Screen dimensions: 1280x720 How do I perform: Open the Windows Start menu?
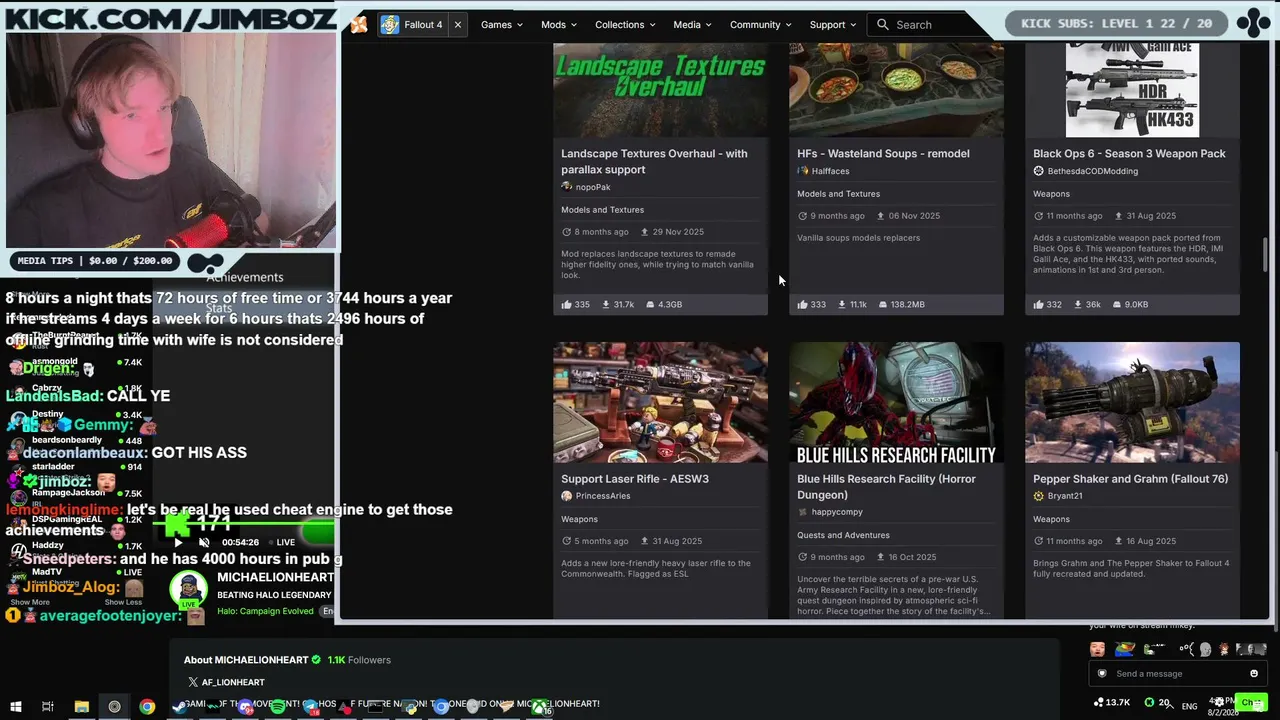pyautogui.click(x=16, y=706)
